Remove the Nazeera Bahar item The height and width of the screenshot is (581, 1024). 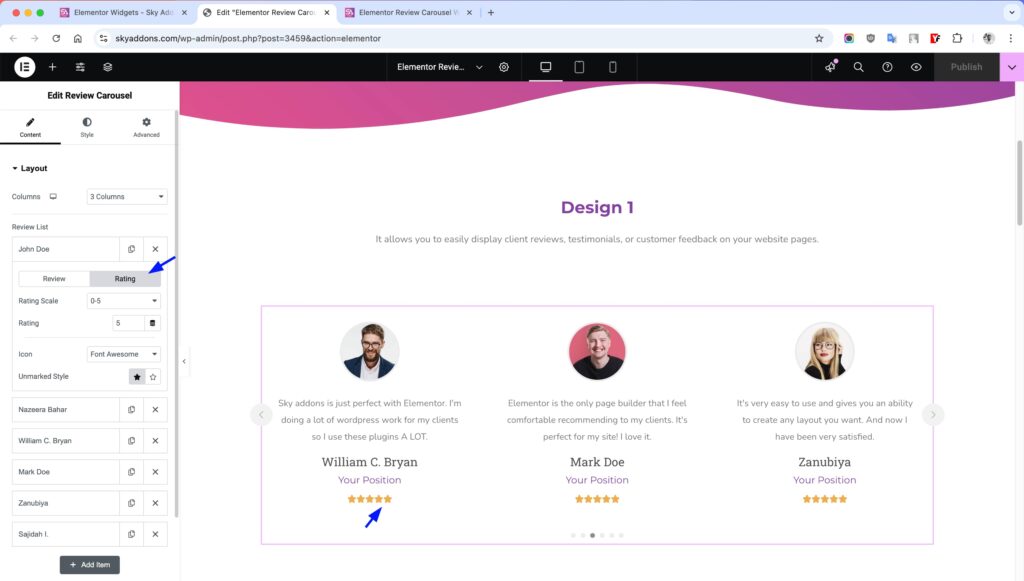(x=155, y=409)
